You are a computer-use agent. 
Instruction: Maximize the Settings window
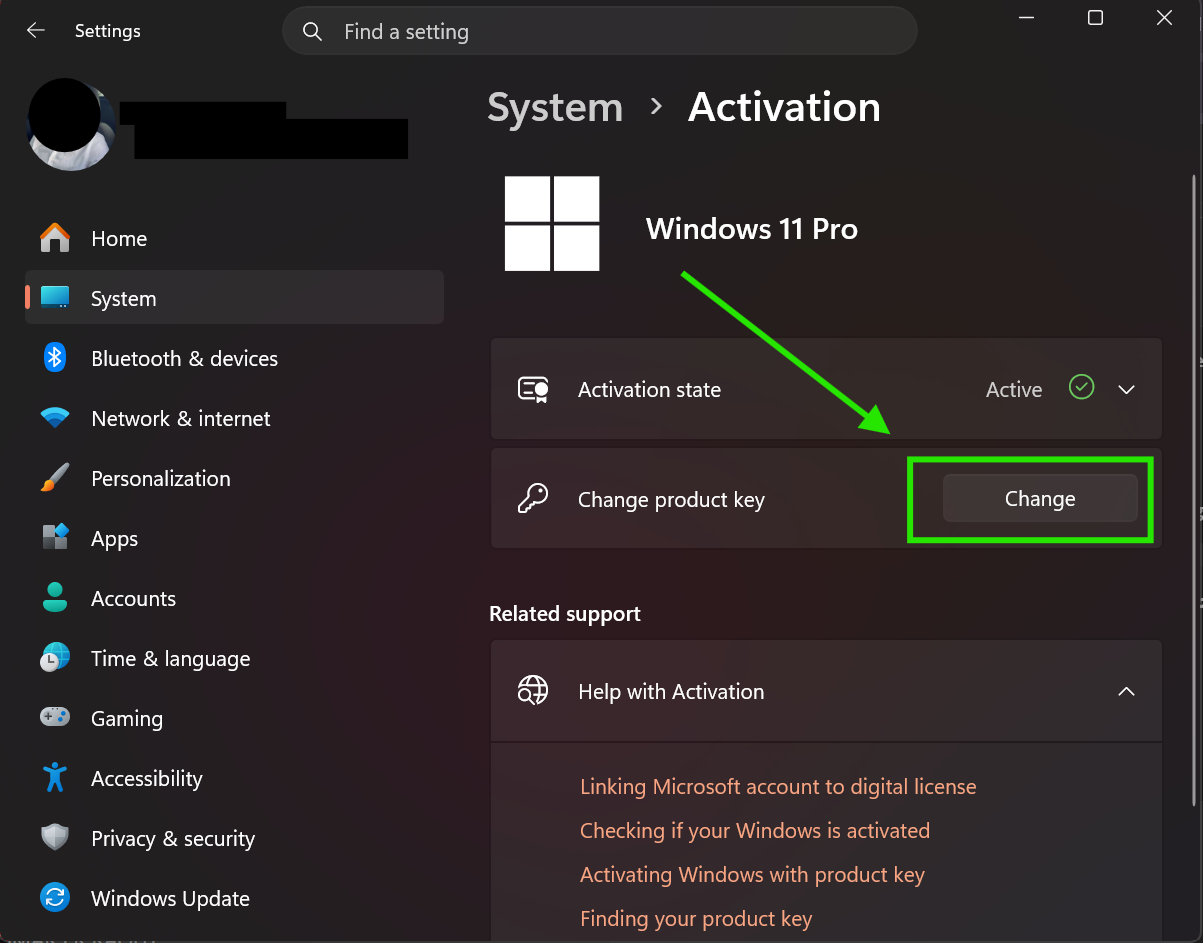tap(1095, 18)
